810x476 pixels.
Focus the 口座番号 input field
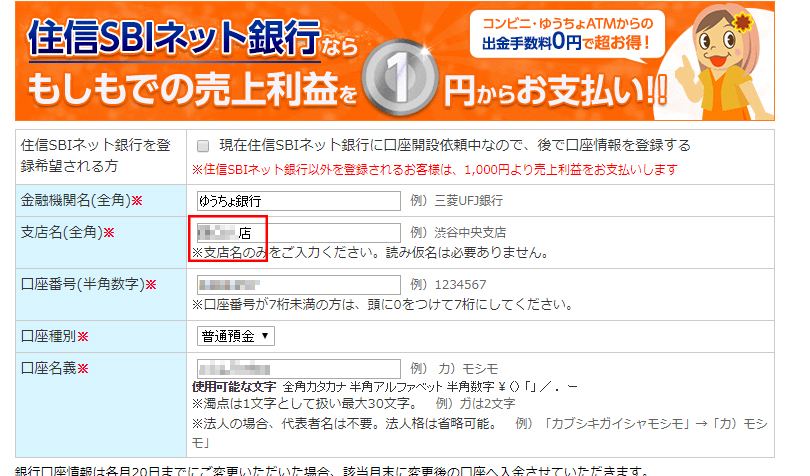pyautogui.click(x=299, y=285)
